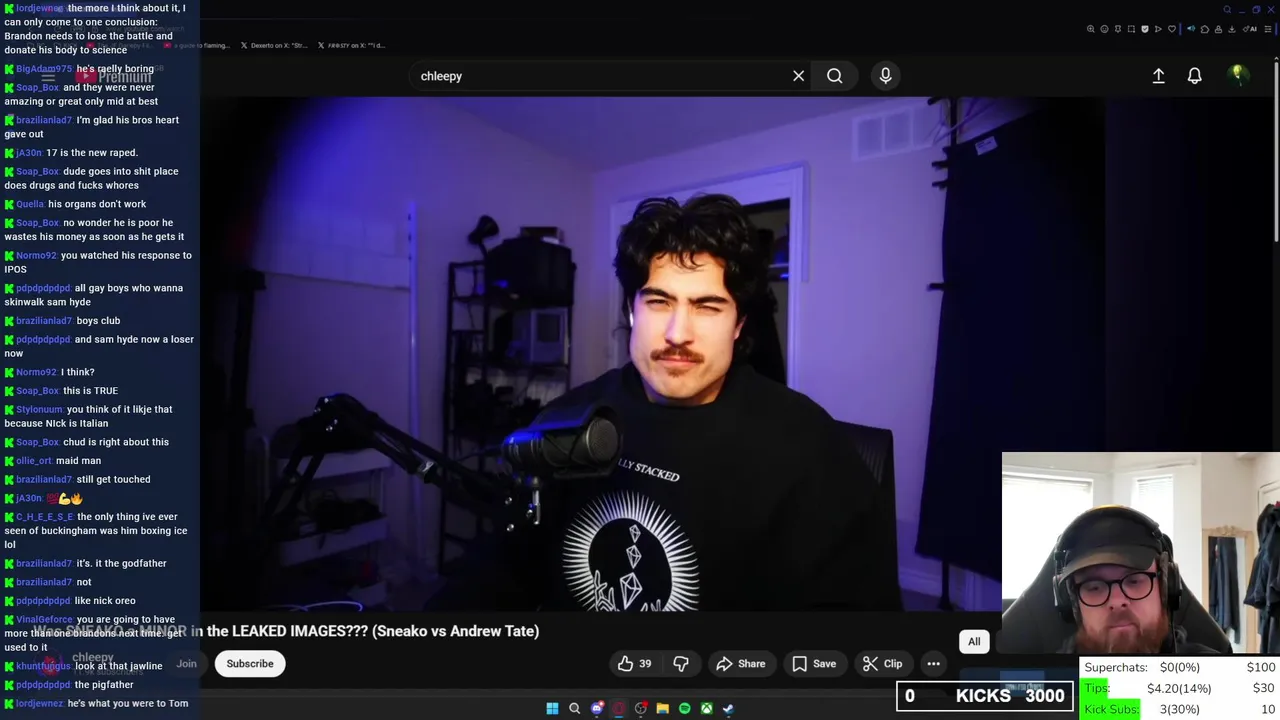Open the browser profile person icon
Screen dimensions: 1280x720
click(1218, 29)
